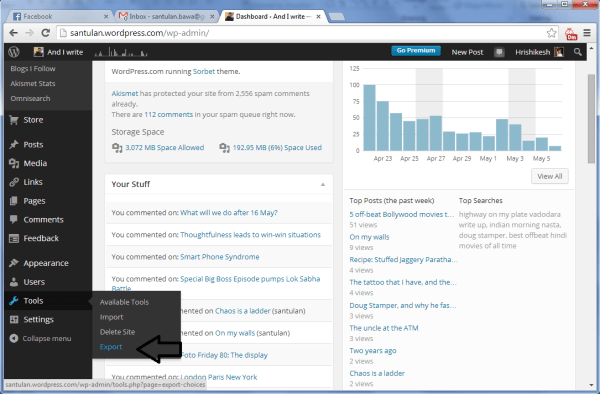
Task: Open Blogs I Follow in sidebar
Action: [x=33, y=68]
